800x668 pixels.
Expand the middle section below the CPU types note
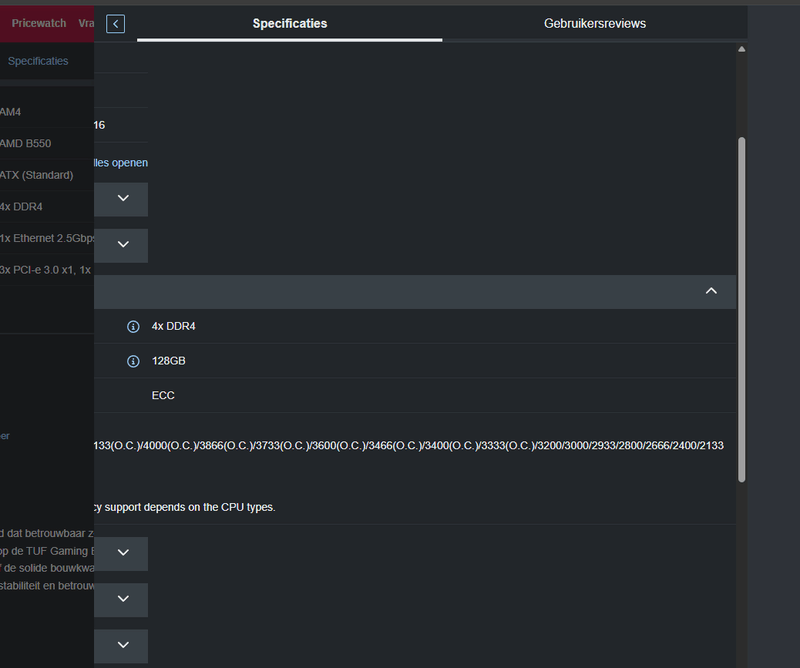123,599
